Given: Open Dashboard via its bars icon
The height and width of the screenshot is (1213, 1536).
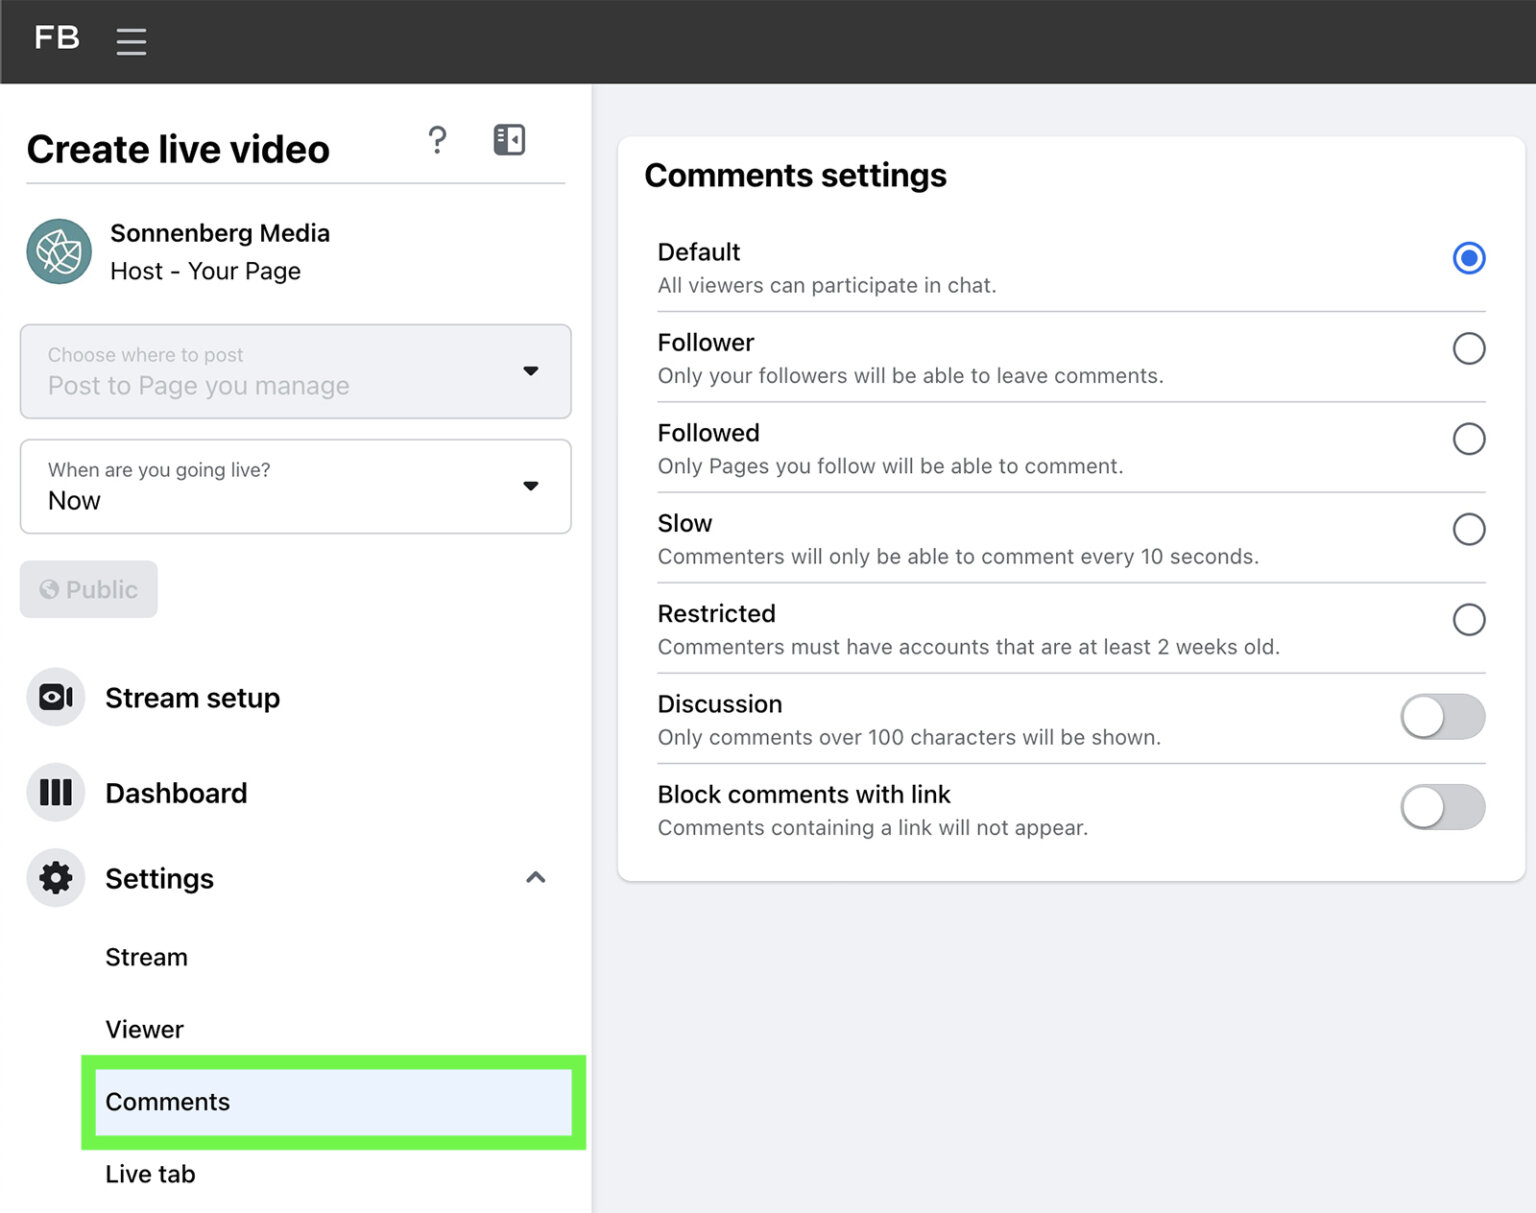Looking at the screenshot, I should [x=55, y=792].
